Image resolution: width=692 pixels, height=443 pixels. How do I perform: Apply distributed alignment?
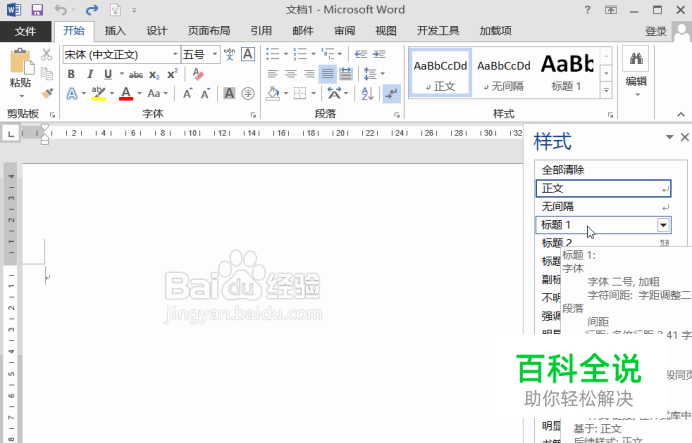tap(346, 74)
